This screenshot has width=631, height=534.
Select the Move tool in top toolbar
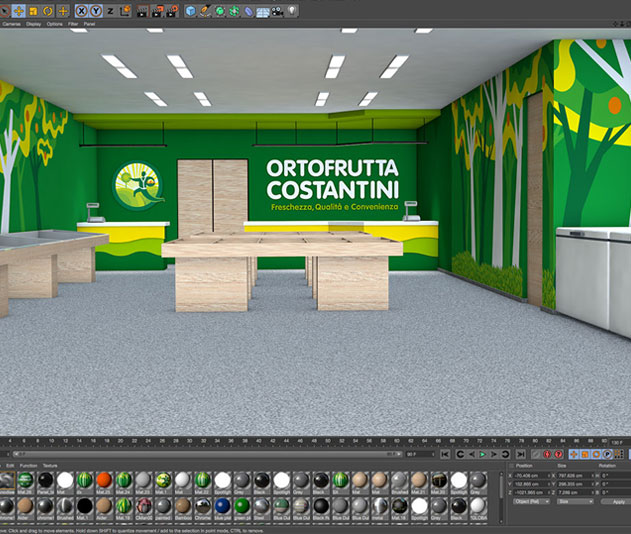coord(19,11)
